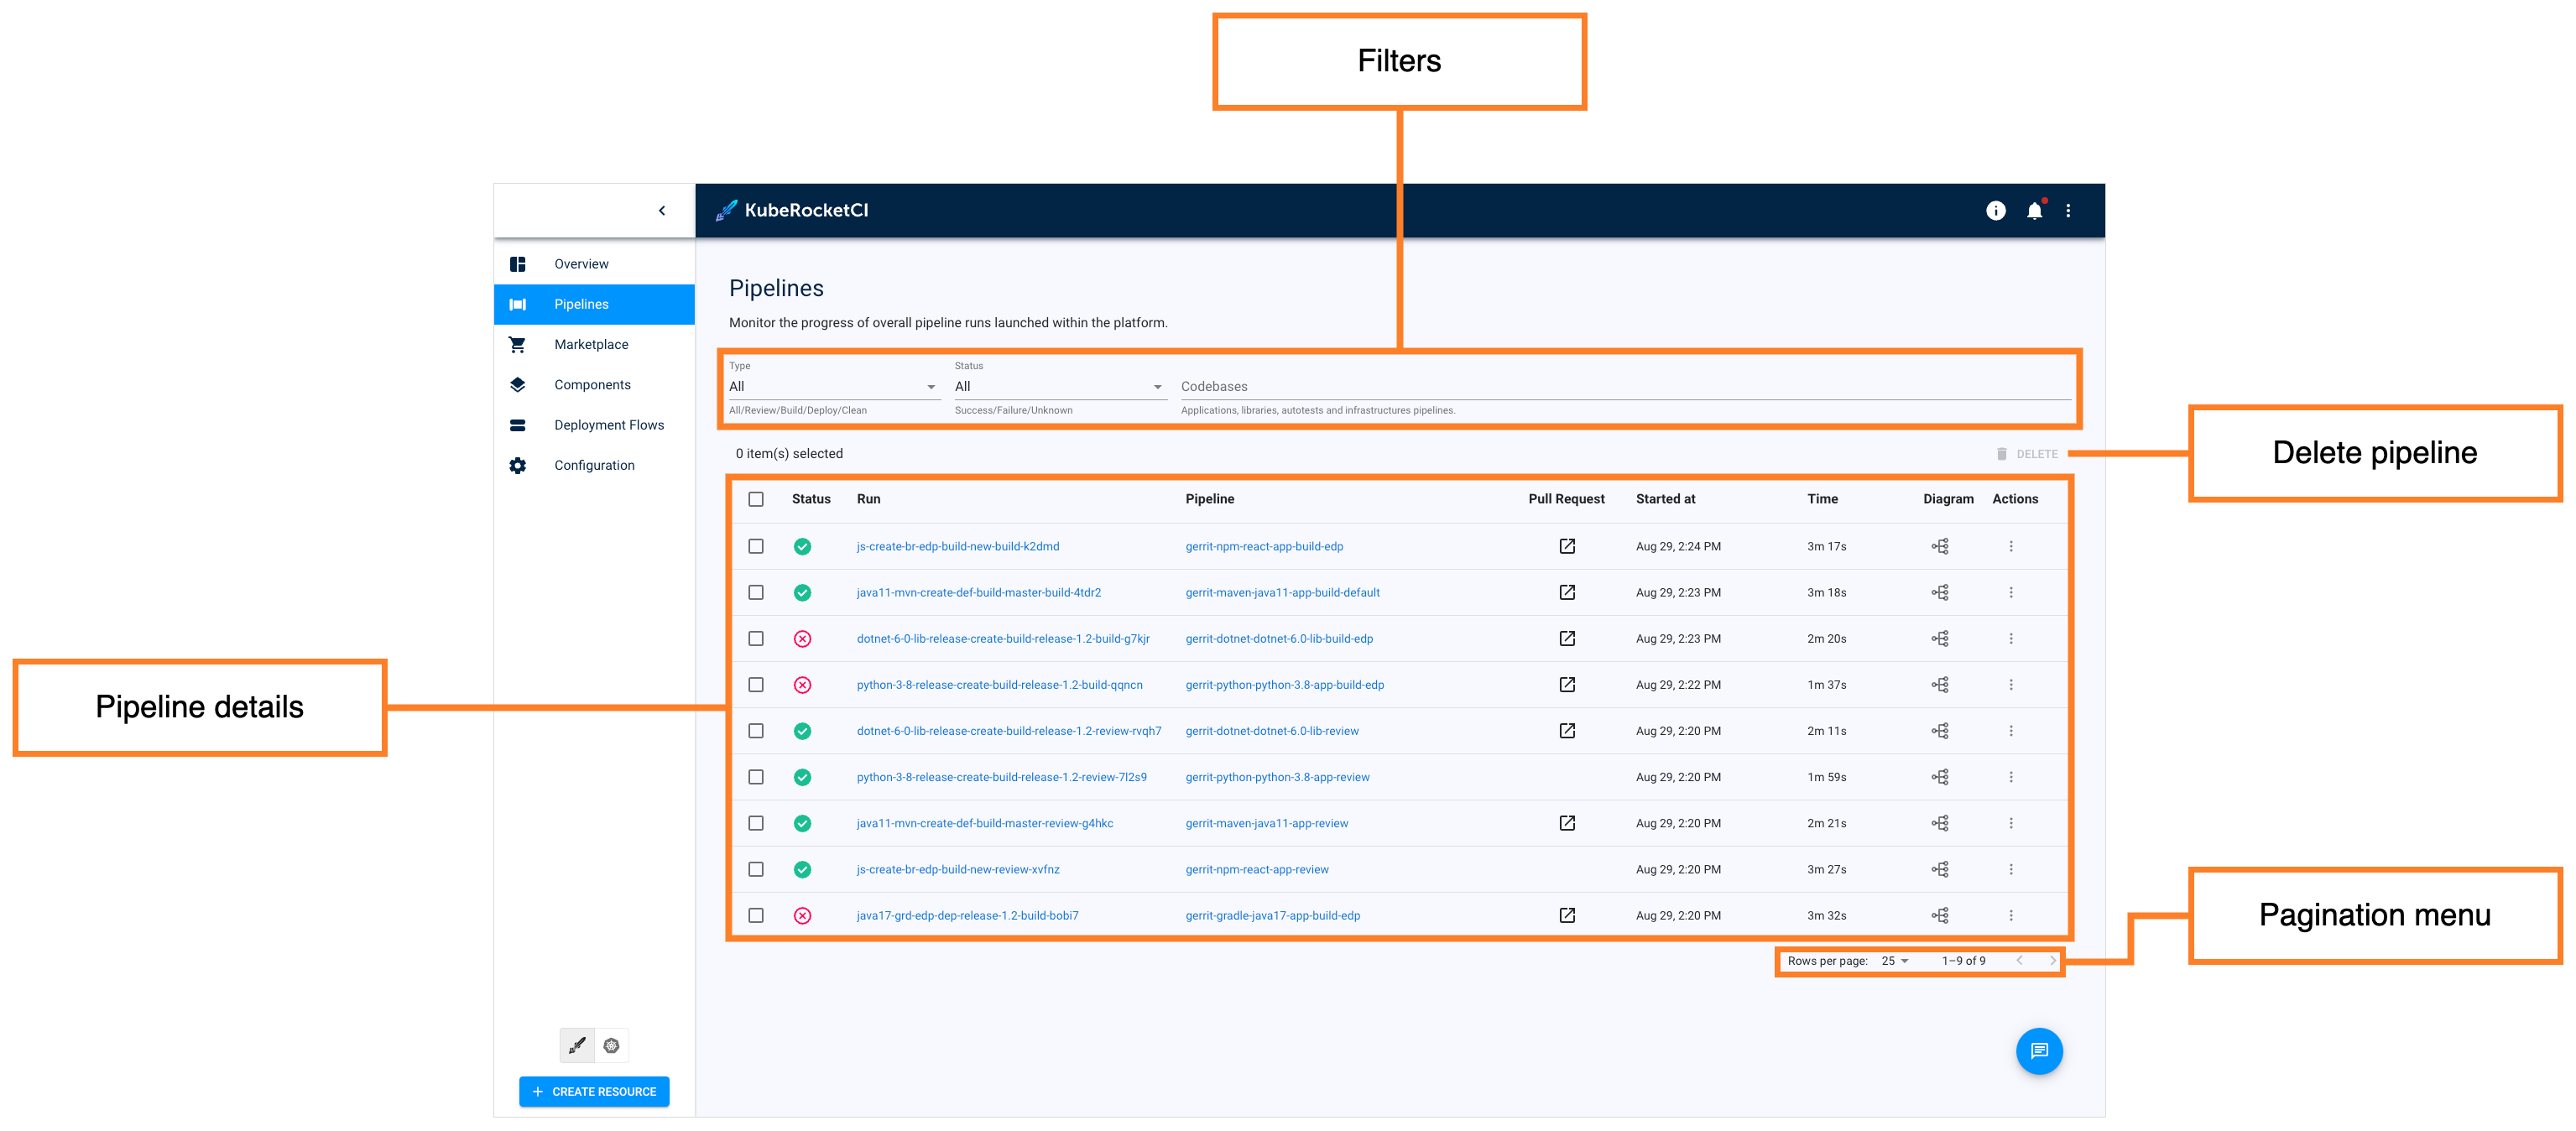The width and height of the screenshot is (2576, 1131).
Task: Open pull request for java17 build-bobi7 run
Action: click(1567, 915)
